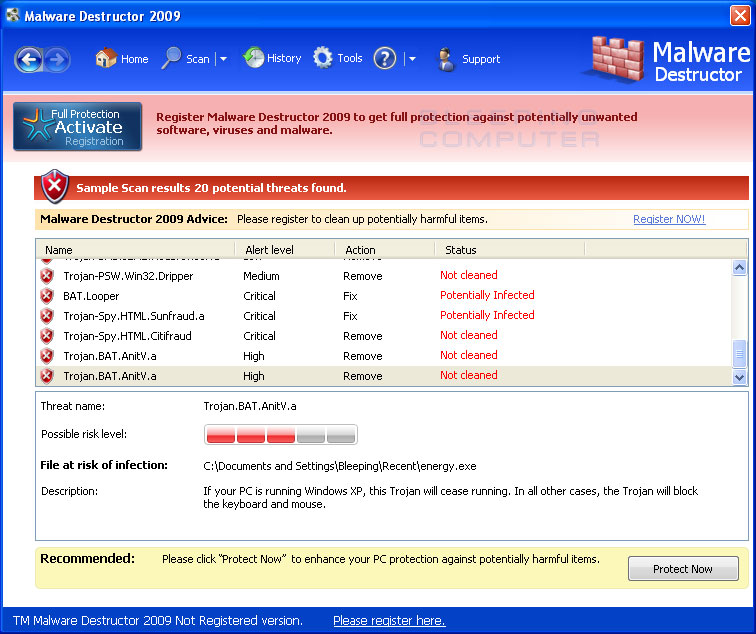
Task: Click the Full Protection Activate Registration banner
Action: (78, 127)
